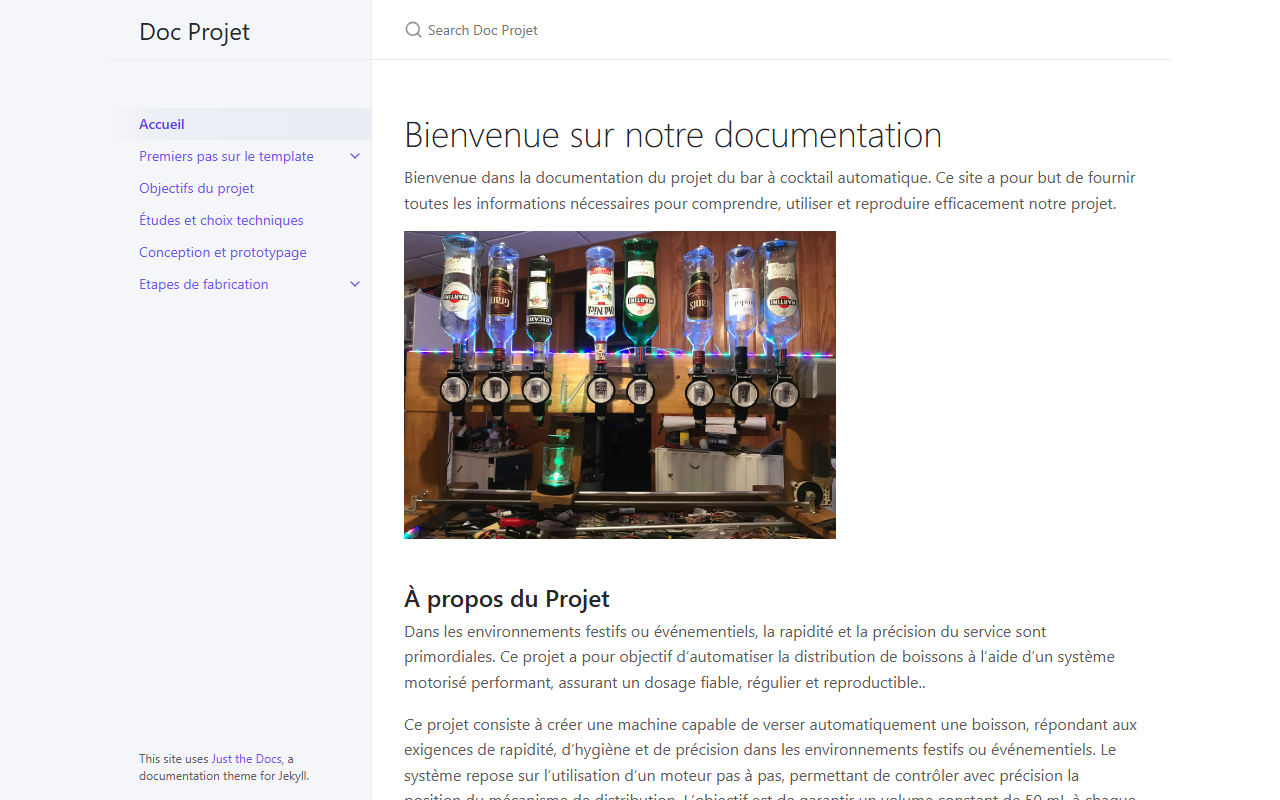Image resolution: width=1280 pixels, height=800 pixels.
Task: Go to Objectifs du projet
Action: [197, 188]
